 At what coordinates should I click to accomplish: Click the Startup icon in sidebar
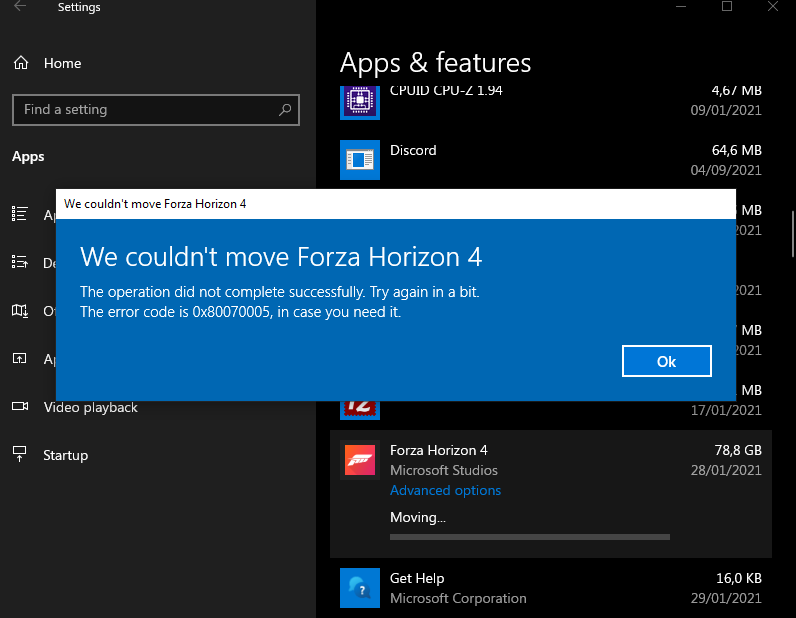[20, 454]
